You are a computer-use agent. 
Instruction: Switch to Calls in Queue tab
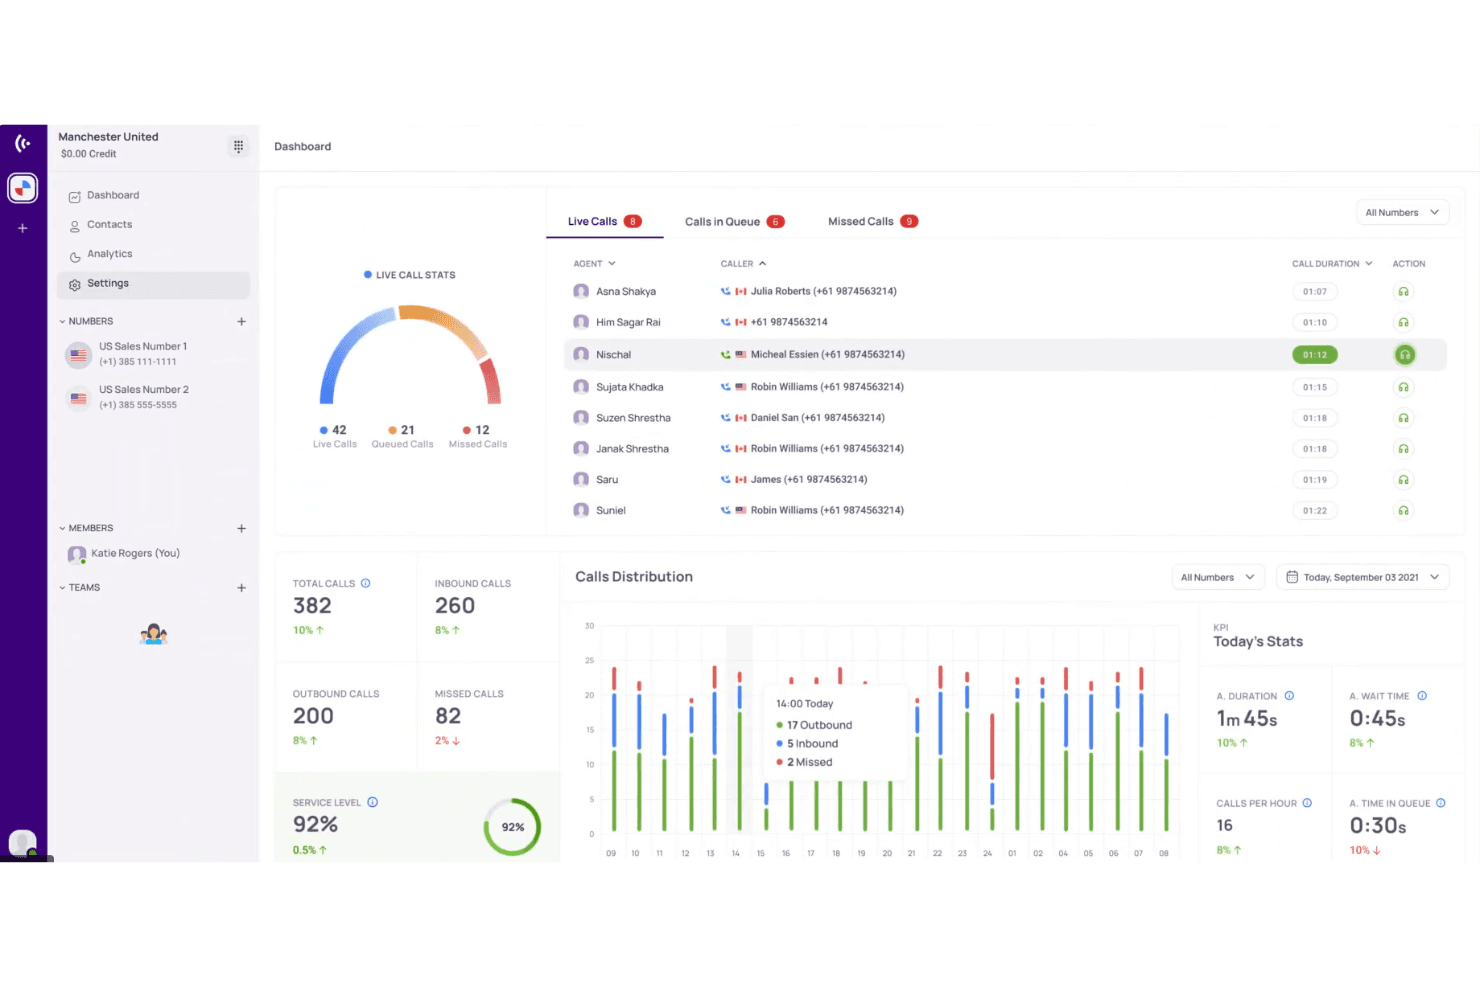[734, 222]
